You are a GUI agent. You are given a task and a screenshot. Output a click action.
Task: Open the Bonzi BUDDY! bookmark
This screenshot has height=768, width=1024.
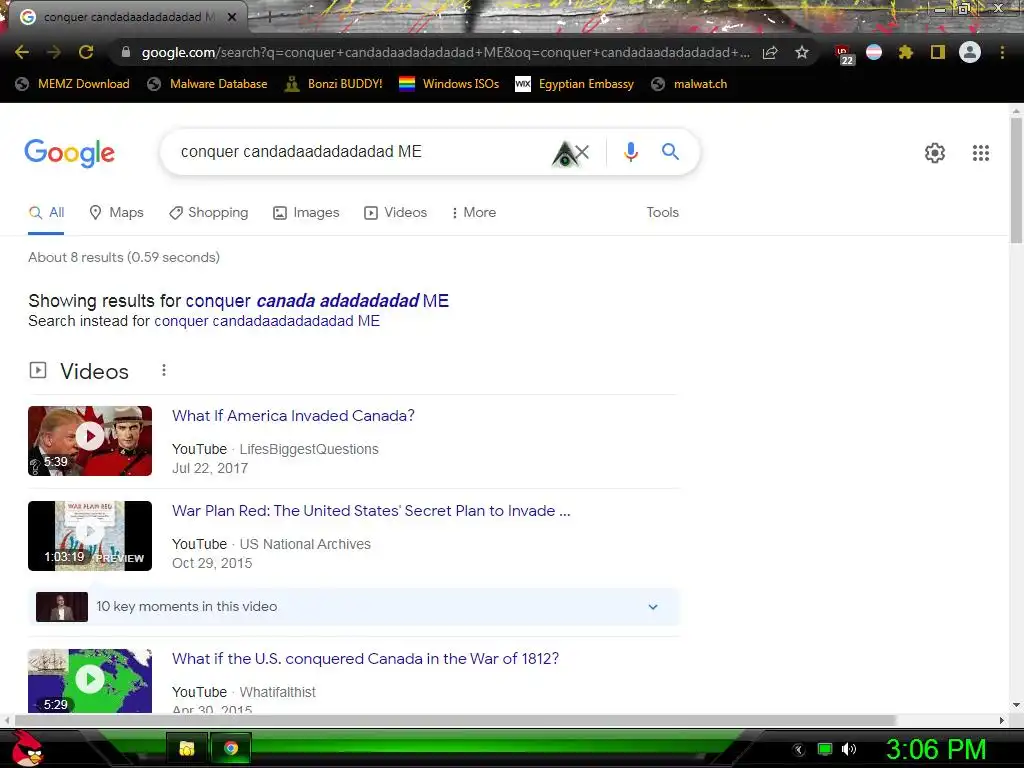[x=334, y=84]
